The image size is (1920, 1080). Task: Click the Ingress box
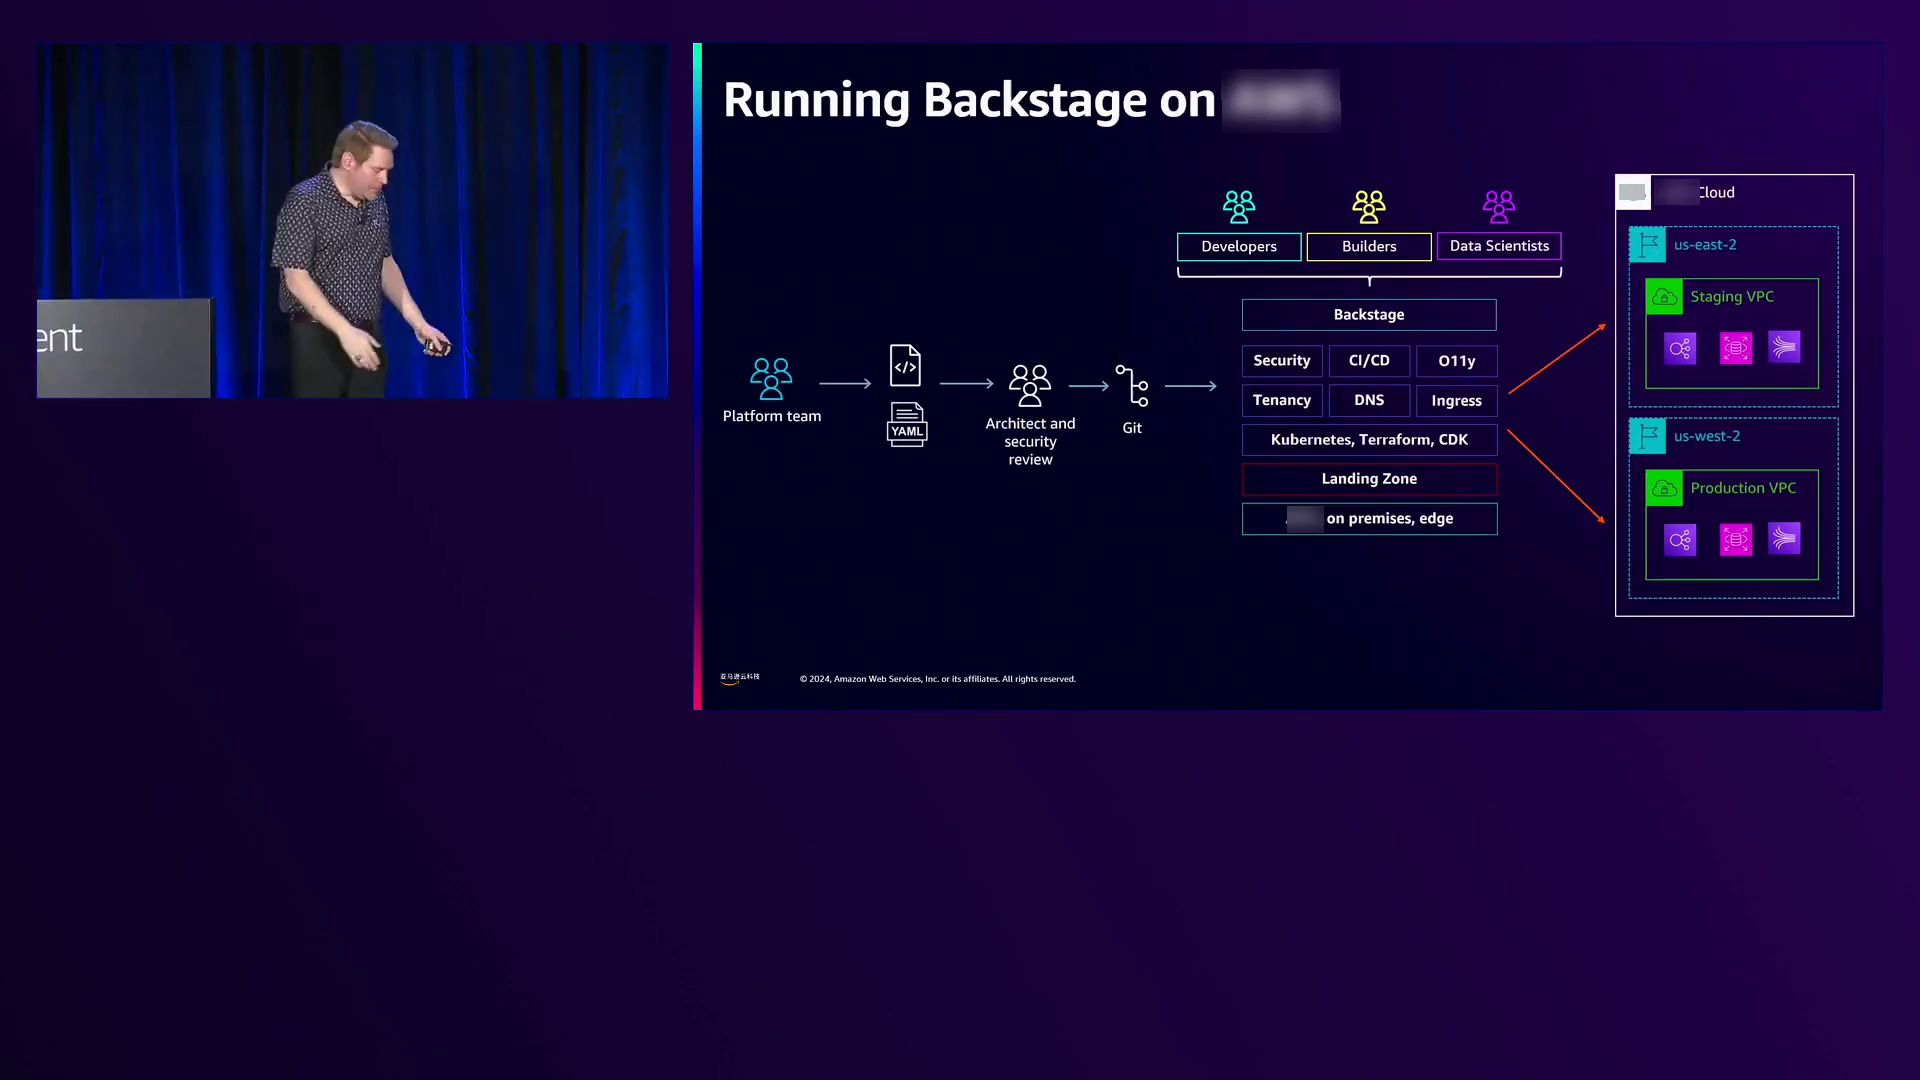tap(1457, 400)
